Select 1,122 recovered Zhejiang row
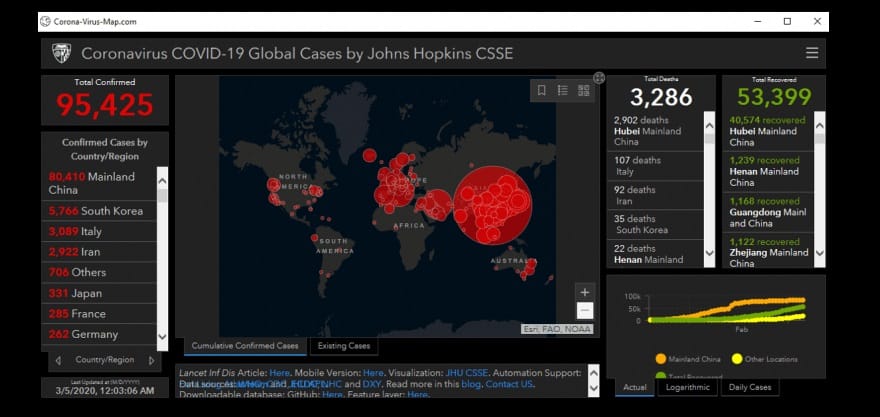The height and width of the screenshot is (417, 880). 768,250
